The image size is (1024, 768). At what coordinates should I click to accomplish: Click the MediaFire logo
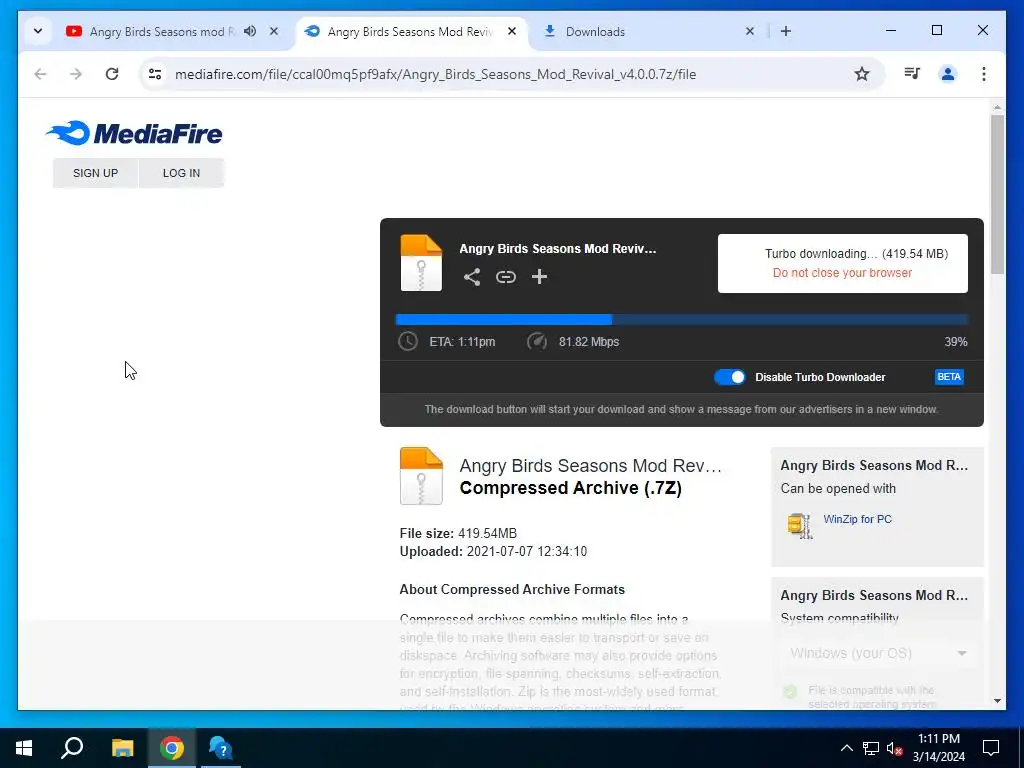pyautogui.click(x=134, y=133)
